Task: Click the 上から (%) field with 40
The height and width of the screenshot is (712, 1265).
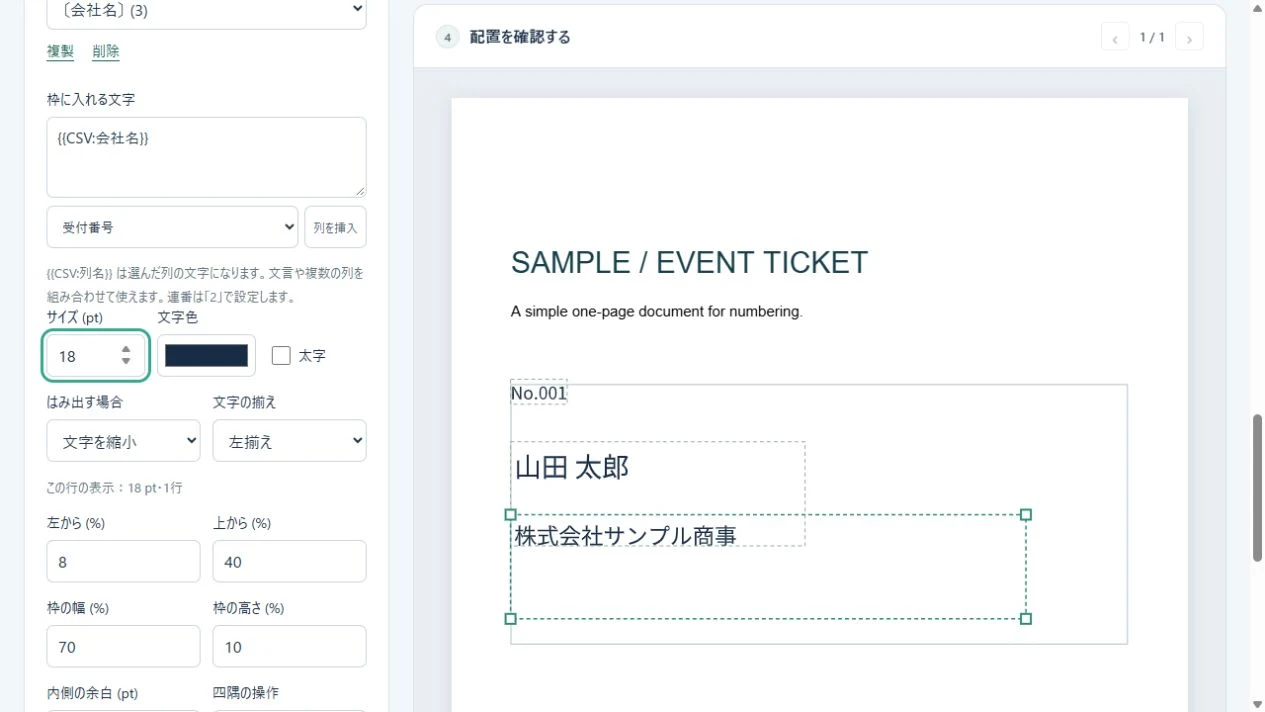Action: (289, 562)
